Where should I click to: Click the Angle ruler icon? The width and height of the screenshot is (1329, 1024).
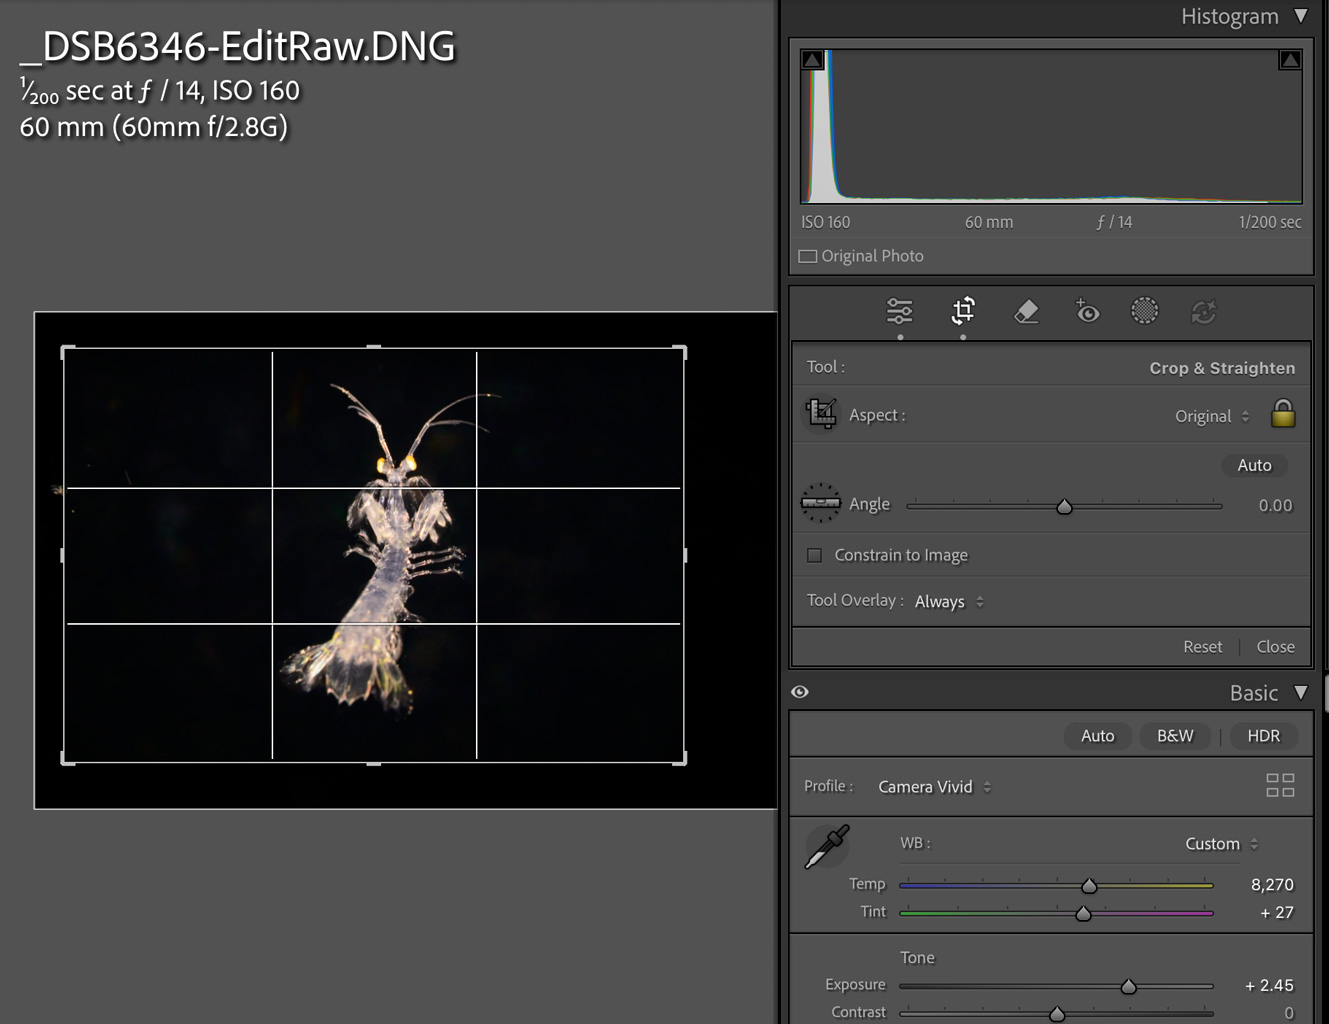click(x=820, y=503)
